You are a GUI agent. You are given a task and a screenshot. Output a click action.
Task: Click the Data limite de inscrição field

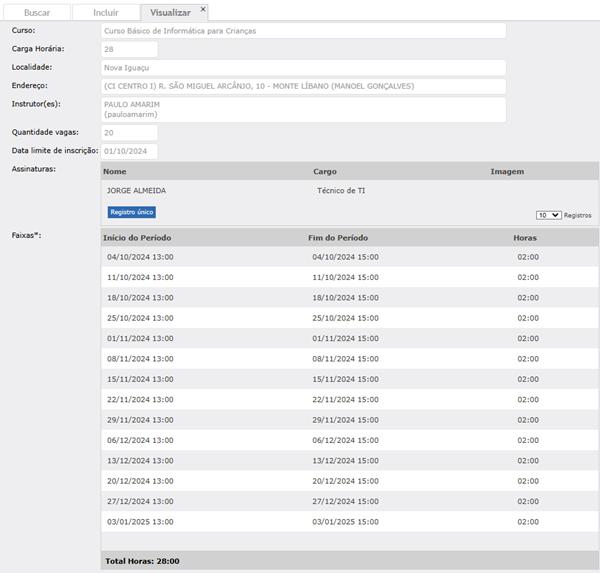pyautogui.click(x=129, y=151)
